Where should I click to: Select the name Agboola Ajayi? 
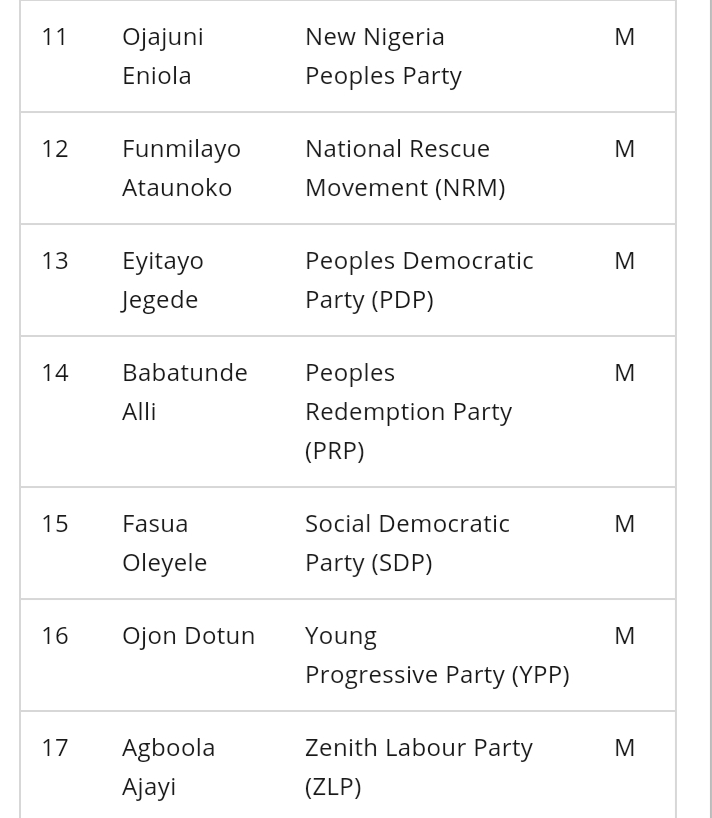(168, 767)
